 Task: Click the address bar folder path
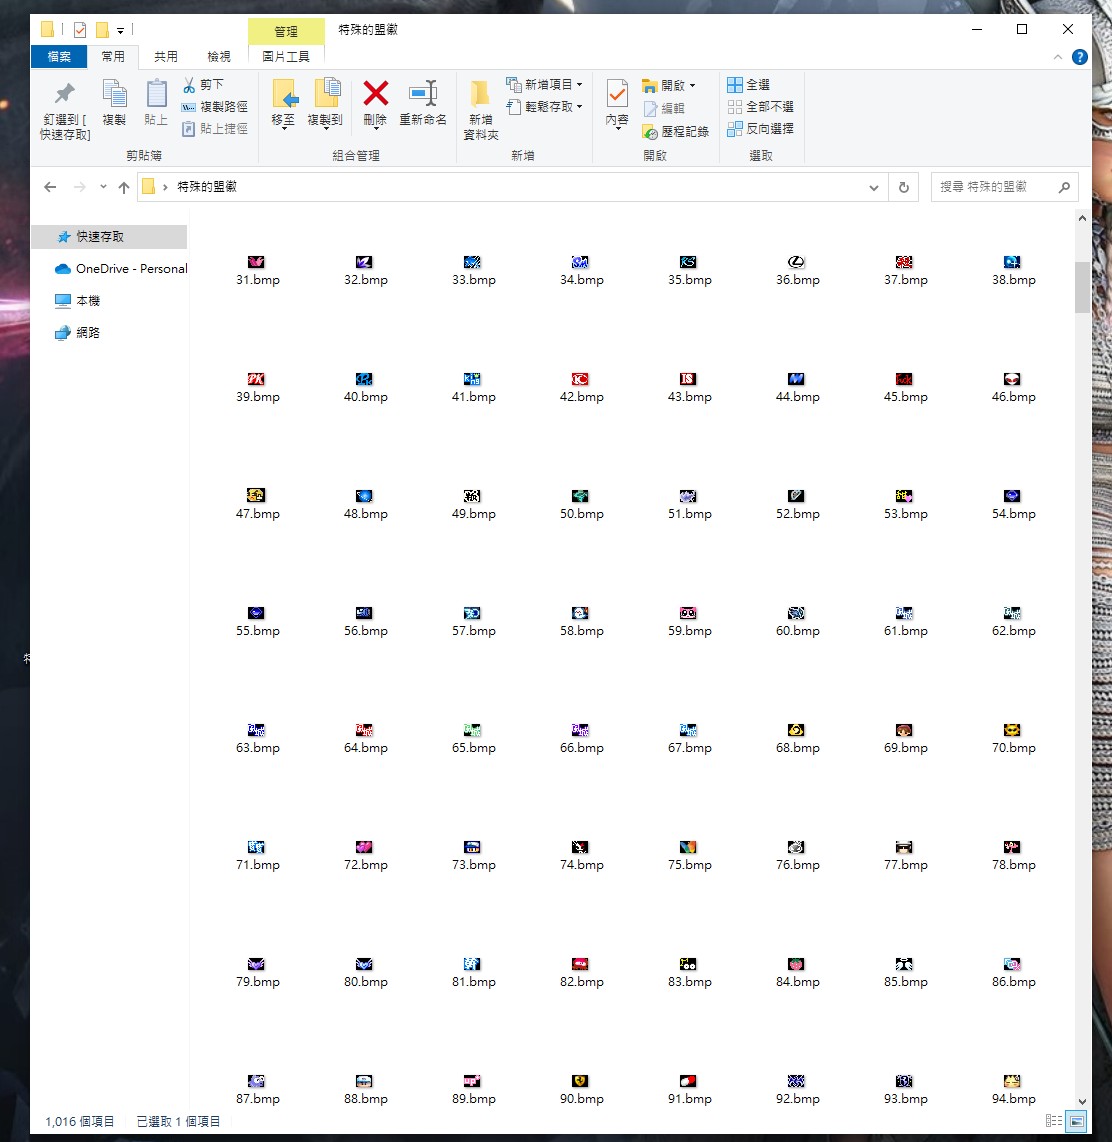coord(207,187)
